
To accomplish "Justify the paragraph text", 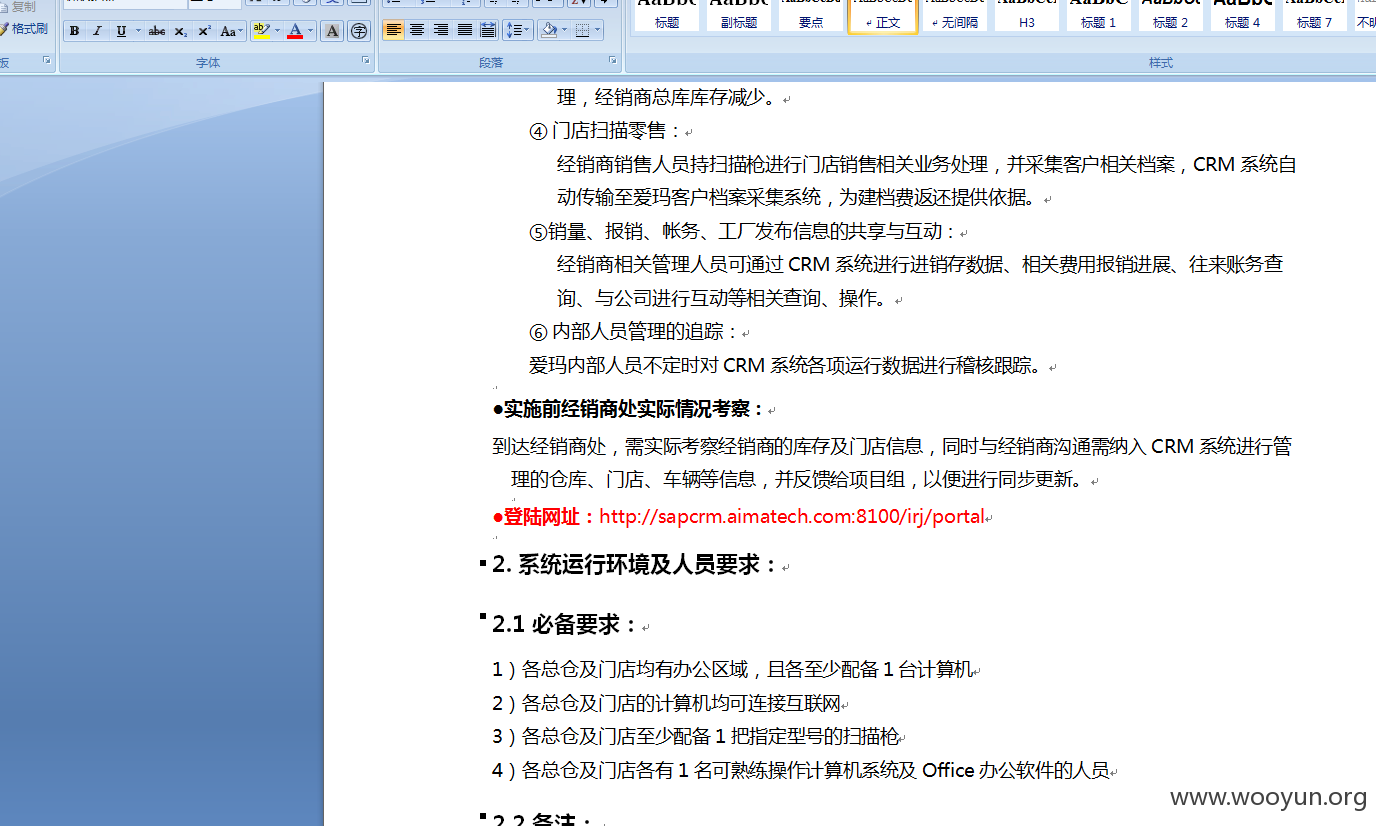I will 465,30.
